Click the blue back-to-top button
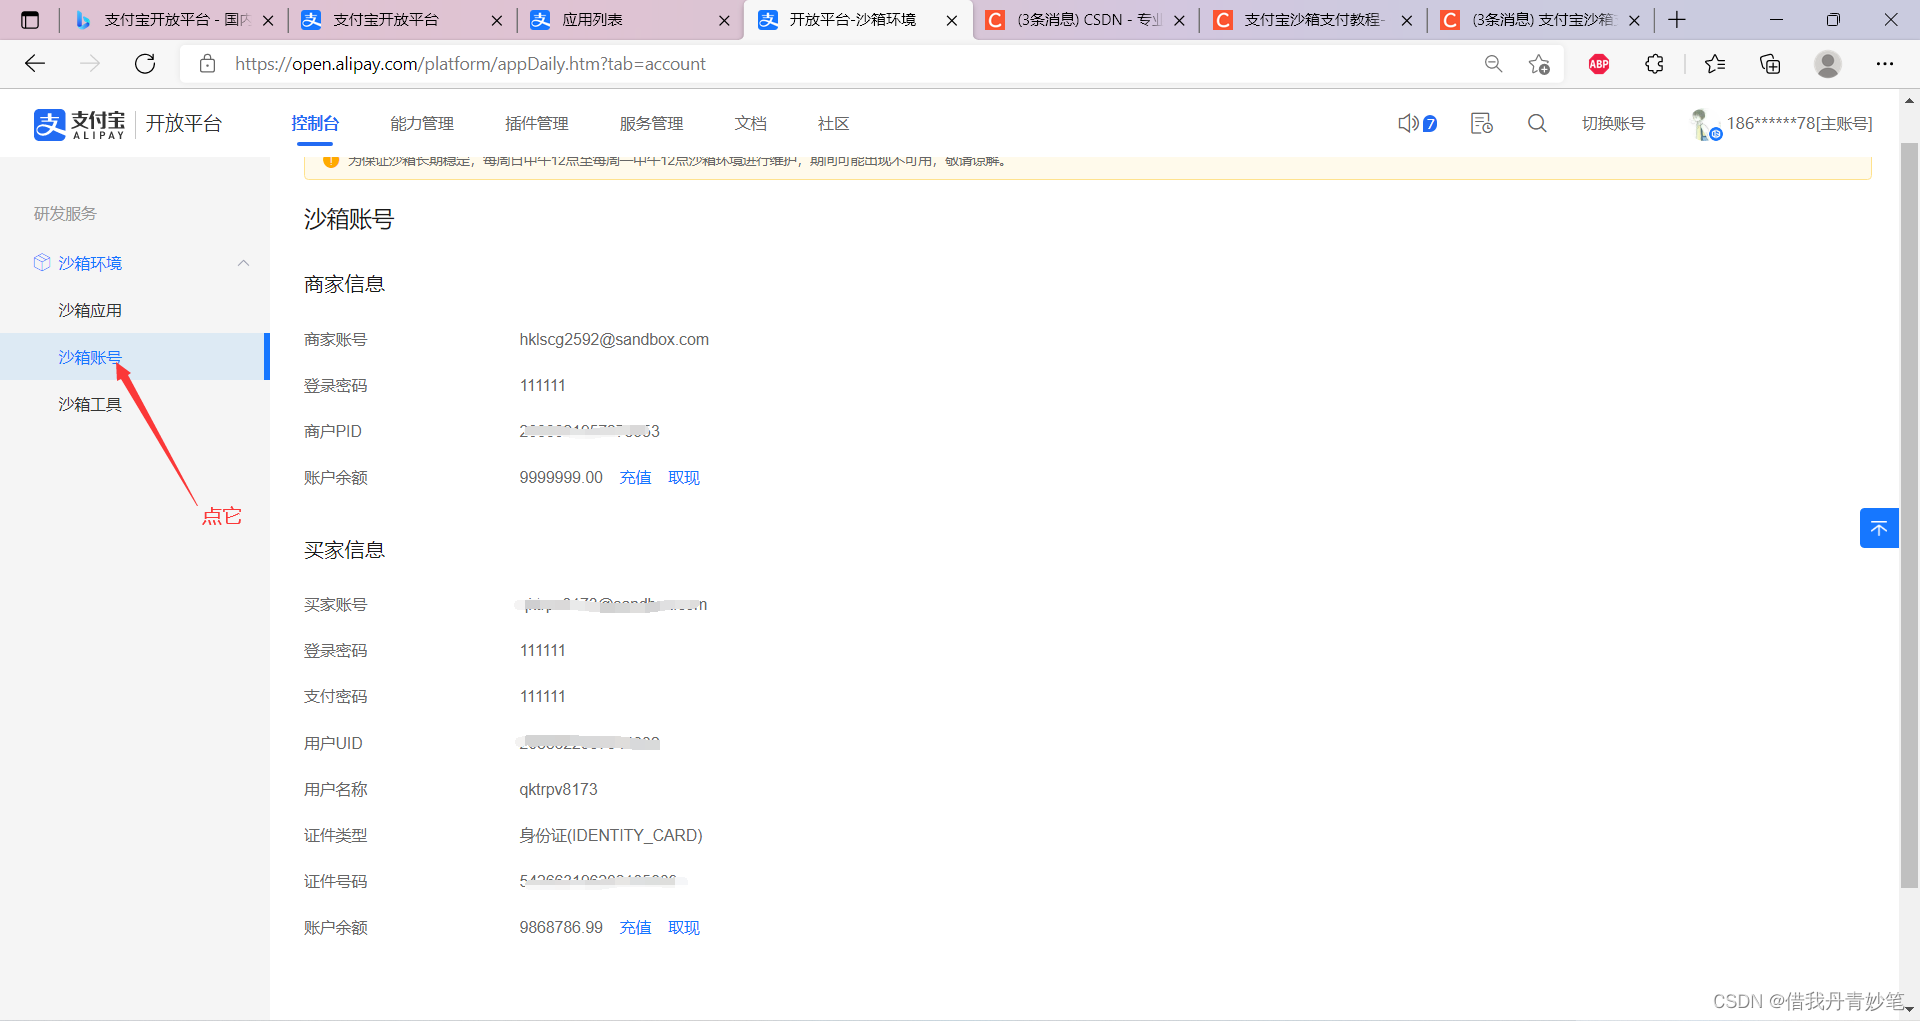1920x1021 pixels. [x=1879, y=528]
